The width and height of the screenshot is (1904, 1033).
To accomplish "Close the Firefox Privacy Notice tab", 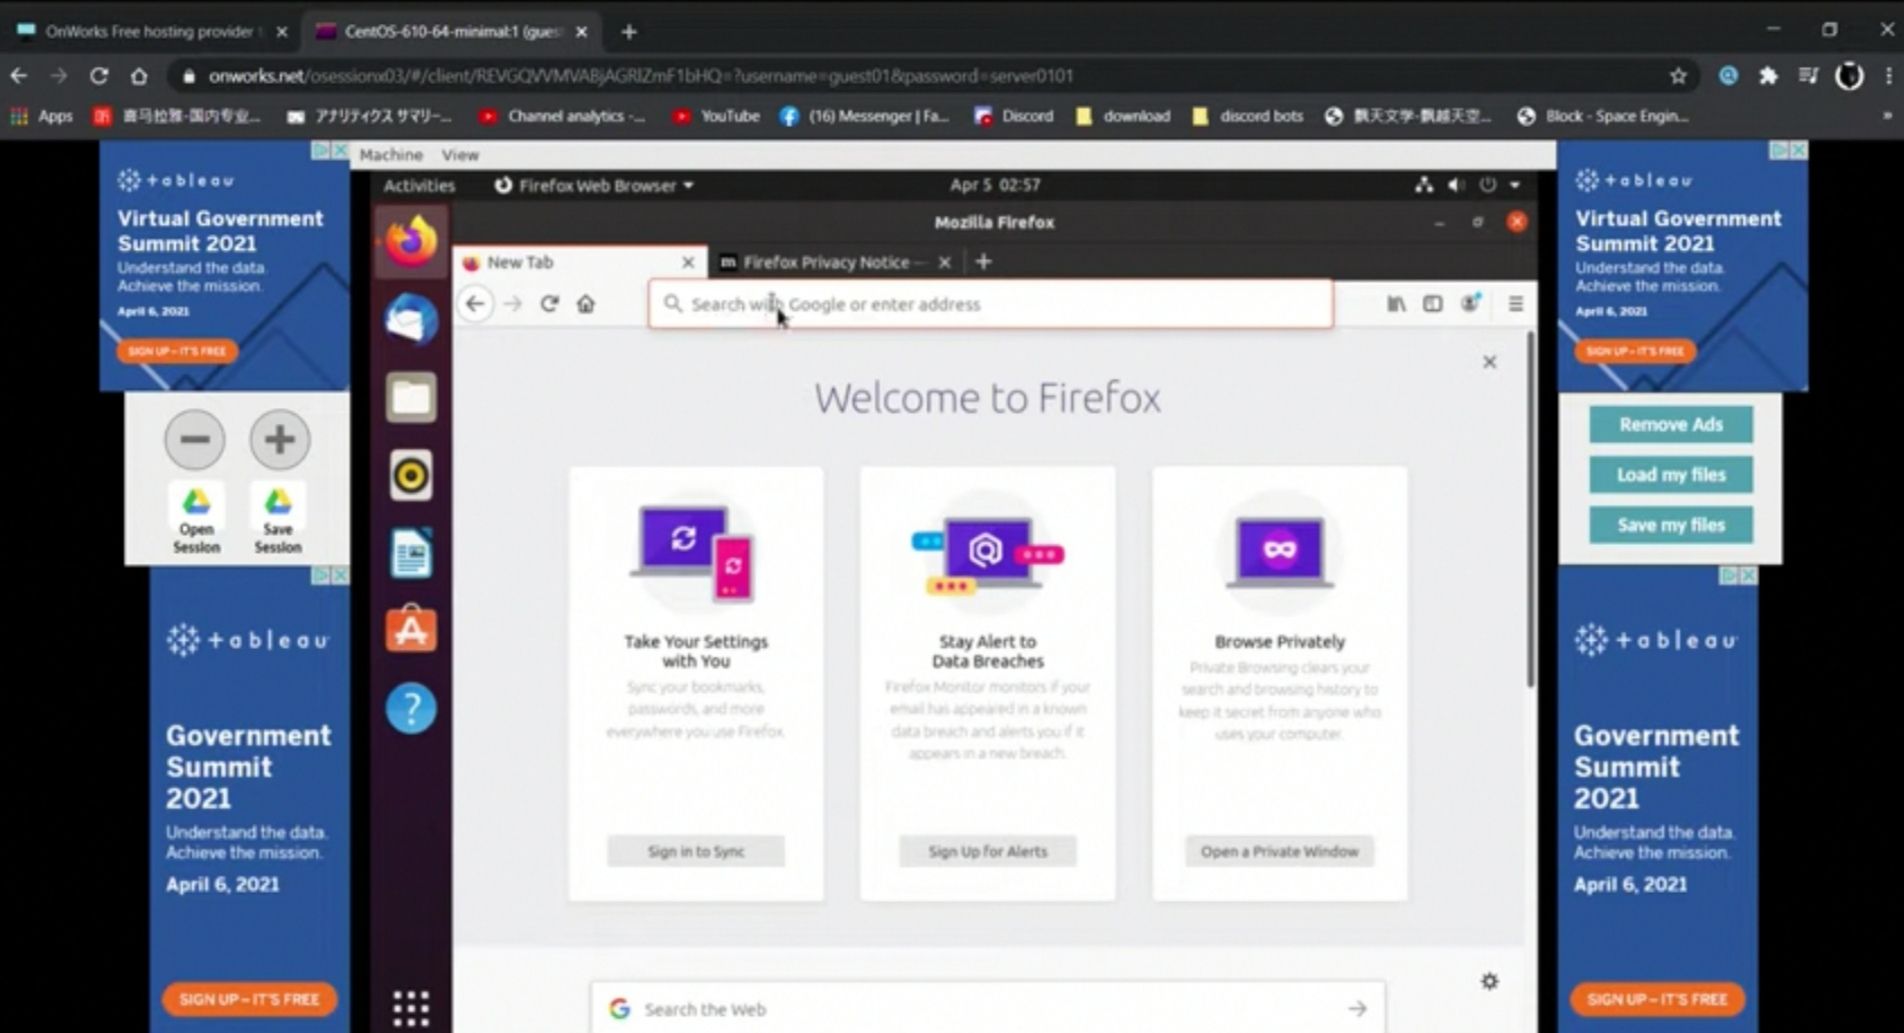I will (944, 262).
